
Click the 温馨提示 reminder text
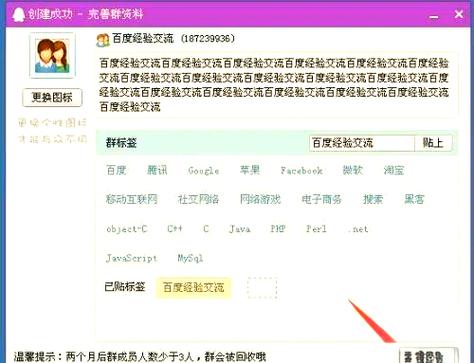click(x=140, y=357)
